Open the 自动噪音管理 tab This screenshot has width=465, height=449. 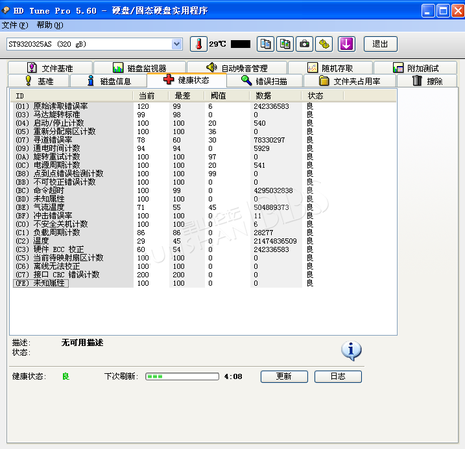237,68
